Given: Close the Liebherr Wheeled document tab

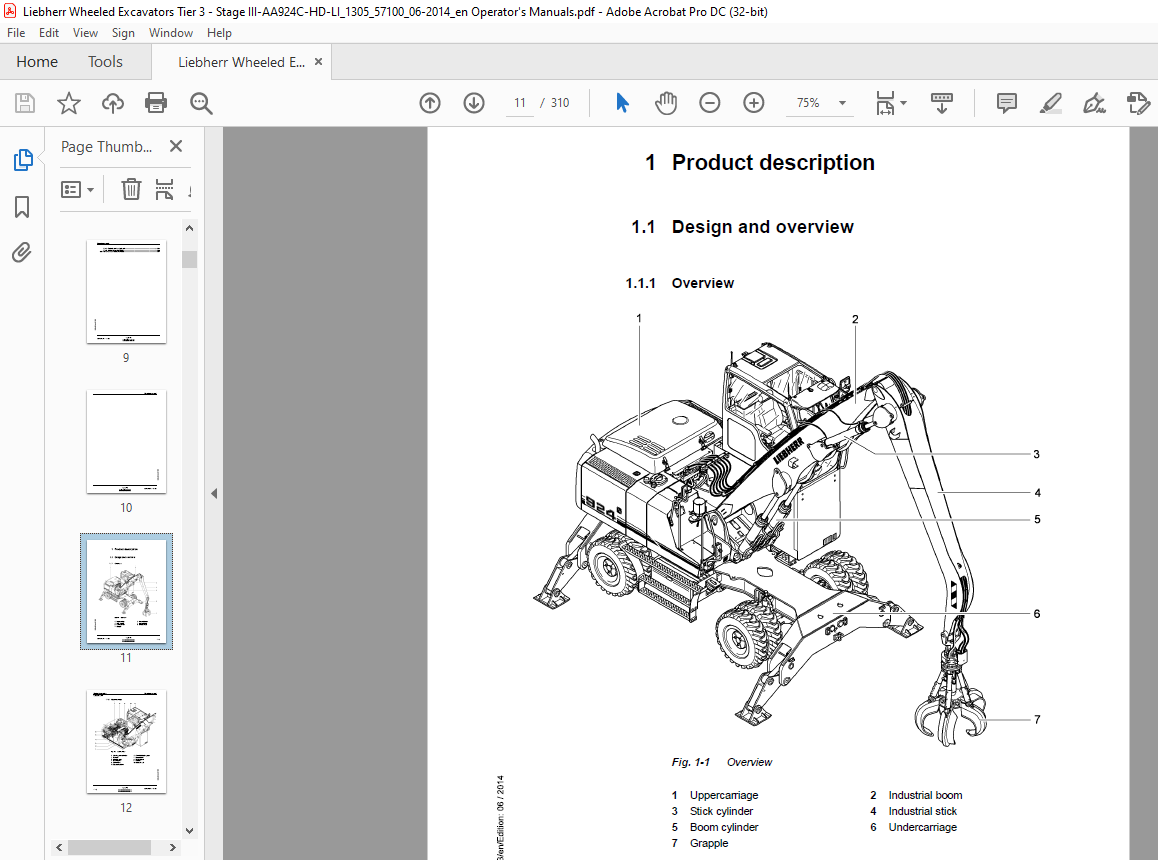Looking at the screenshot, I should (x=318, y=62).
